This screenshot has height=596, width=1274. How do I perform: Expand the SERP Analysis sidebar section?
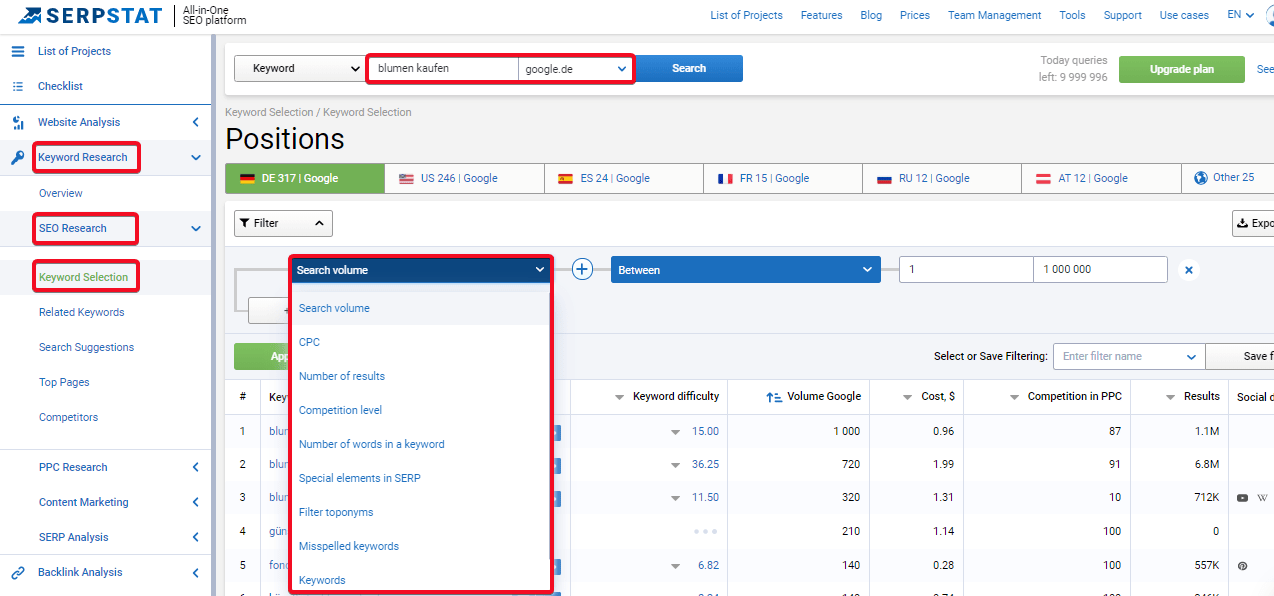coord(196,537)
